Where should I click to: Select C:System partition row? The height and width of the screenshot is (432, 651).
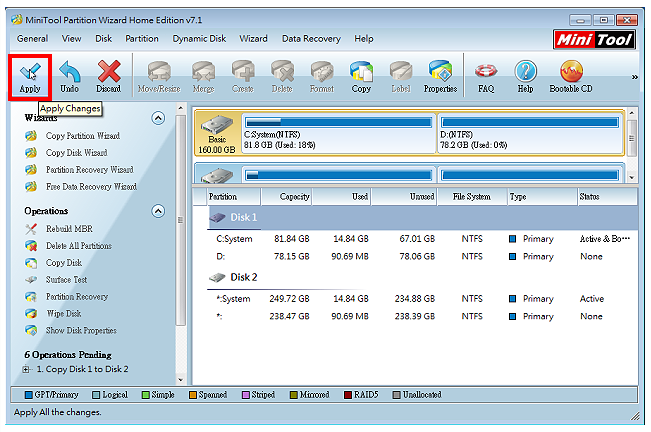tap(423, 239)
